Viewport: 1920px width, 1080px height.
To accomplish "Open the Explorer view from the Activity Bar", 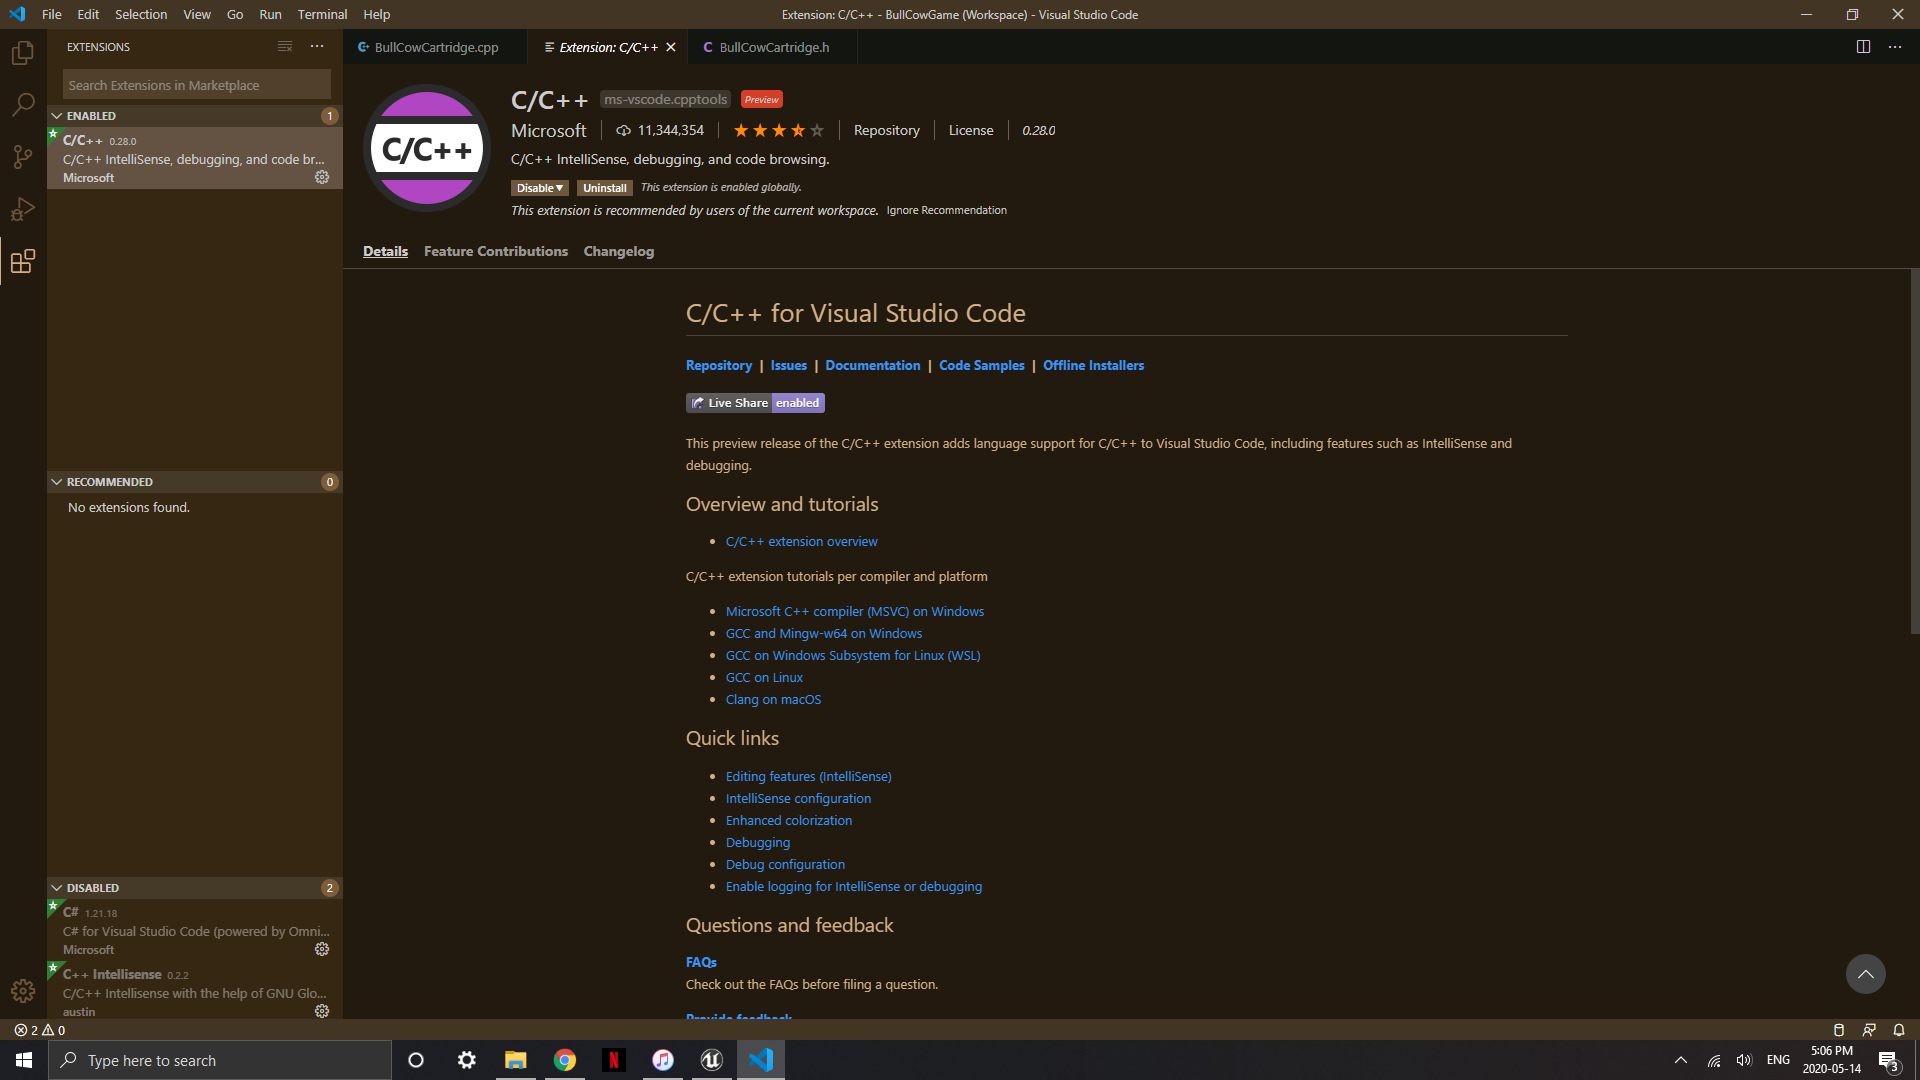I will (x=22, y=52).
